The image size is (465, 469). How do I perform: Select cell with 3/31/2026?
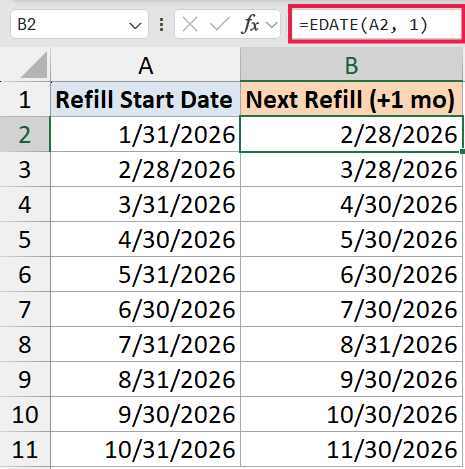point(145,204)
